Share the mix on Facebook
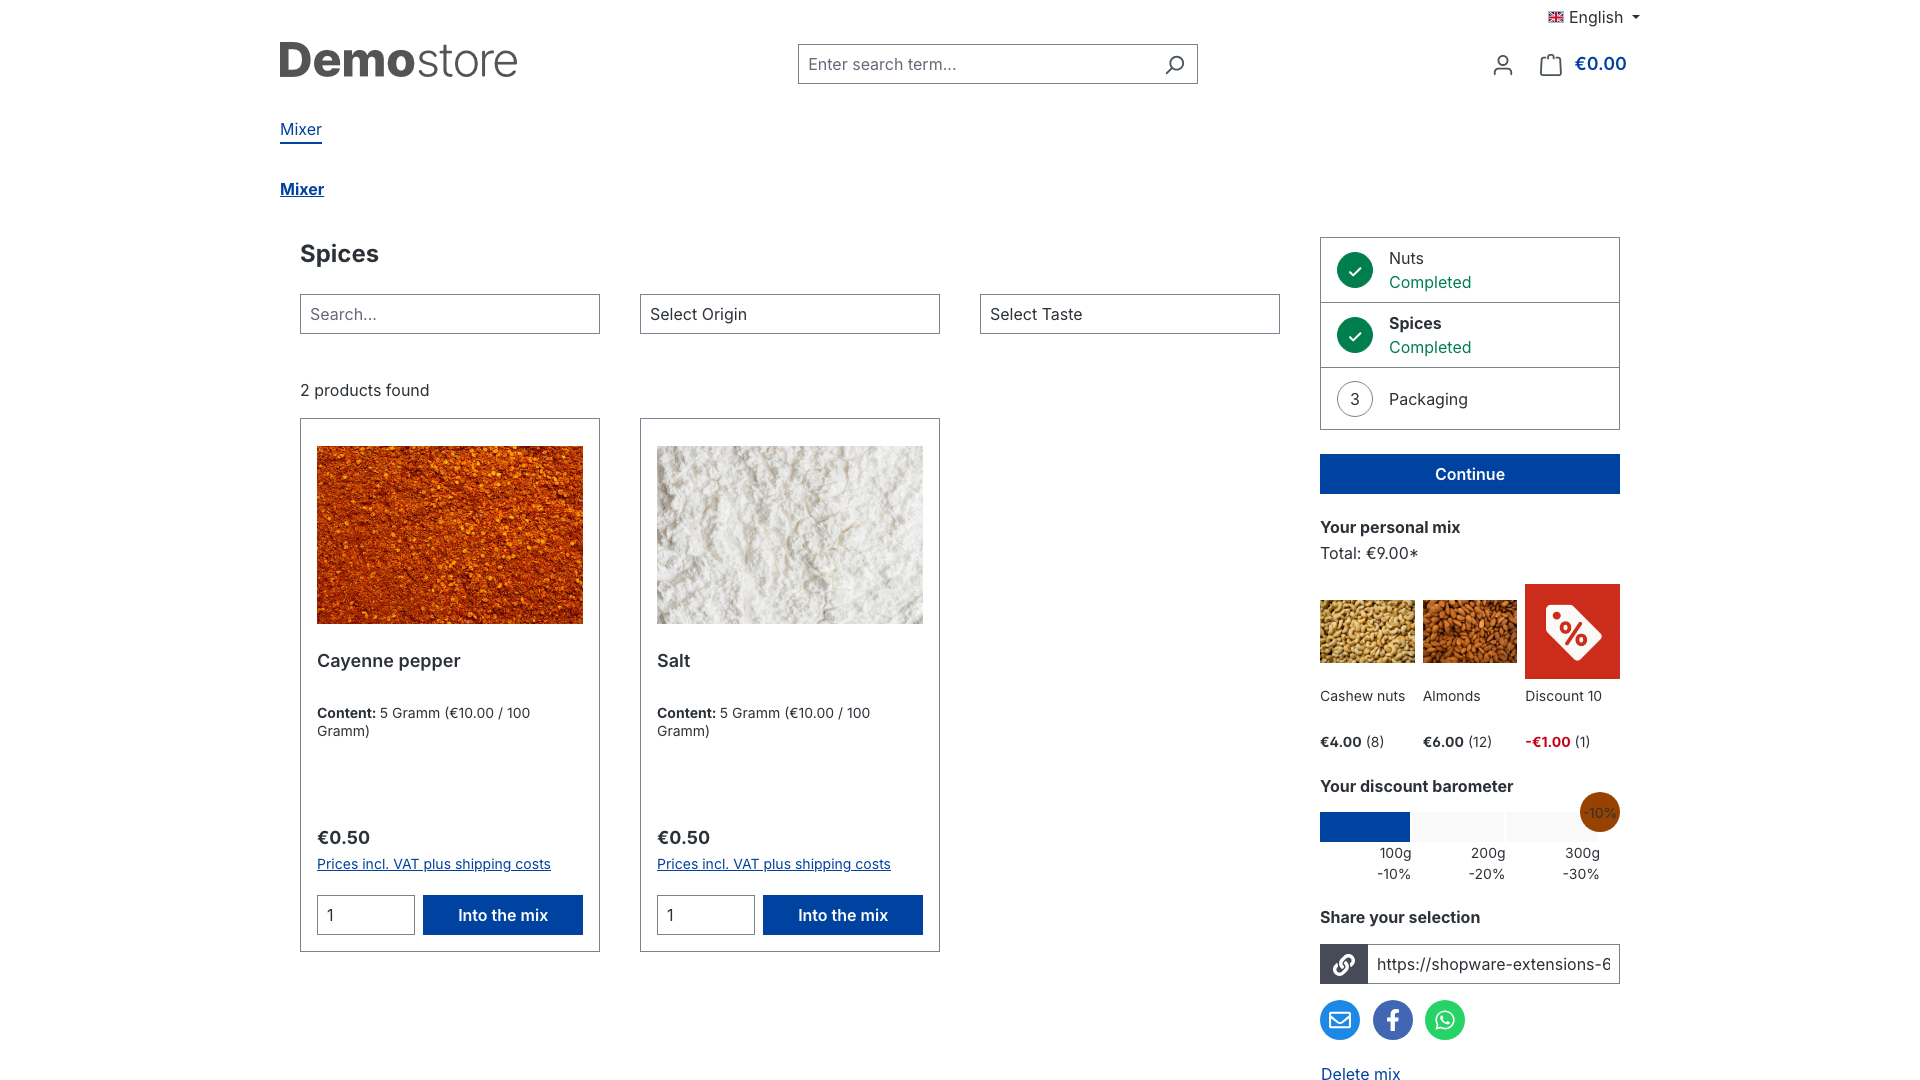 pyautogui.click(x=1393, y=1020)
